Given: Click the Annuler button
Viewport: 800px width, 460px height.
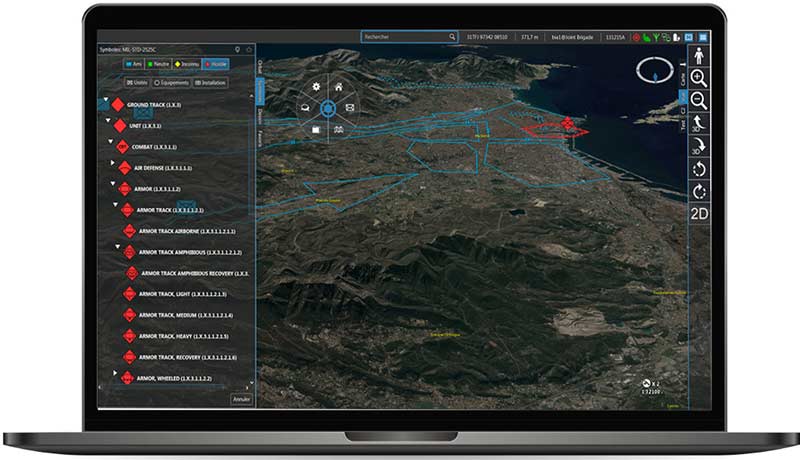Looking at the screenshot, I should (x=241, y=399).
